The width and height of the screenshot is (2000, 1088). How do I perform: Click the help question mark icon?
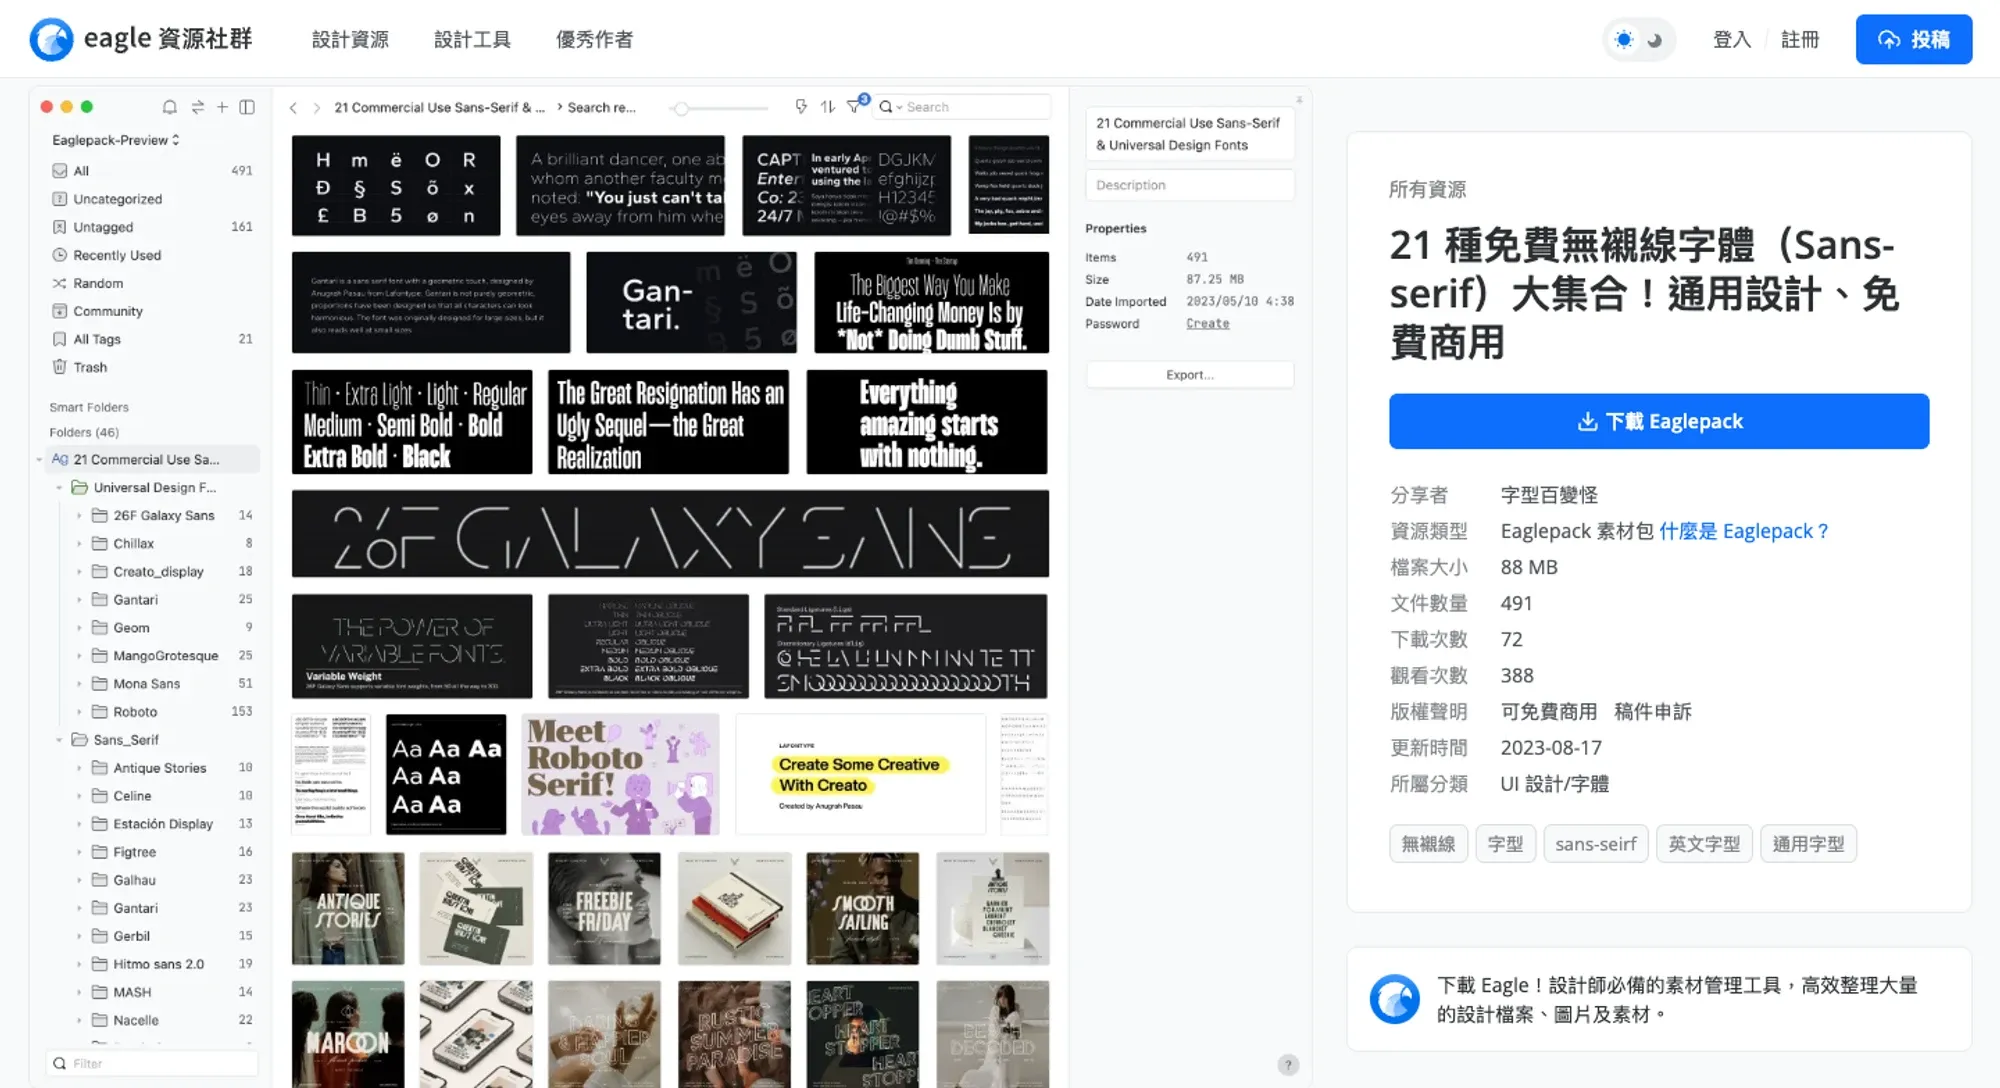pos(1288,1065)
